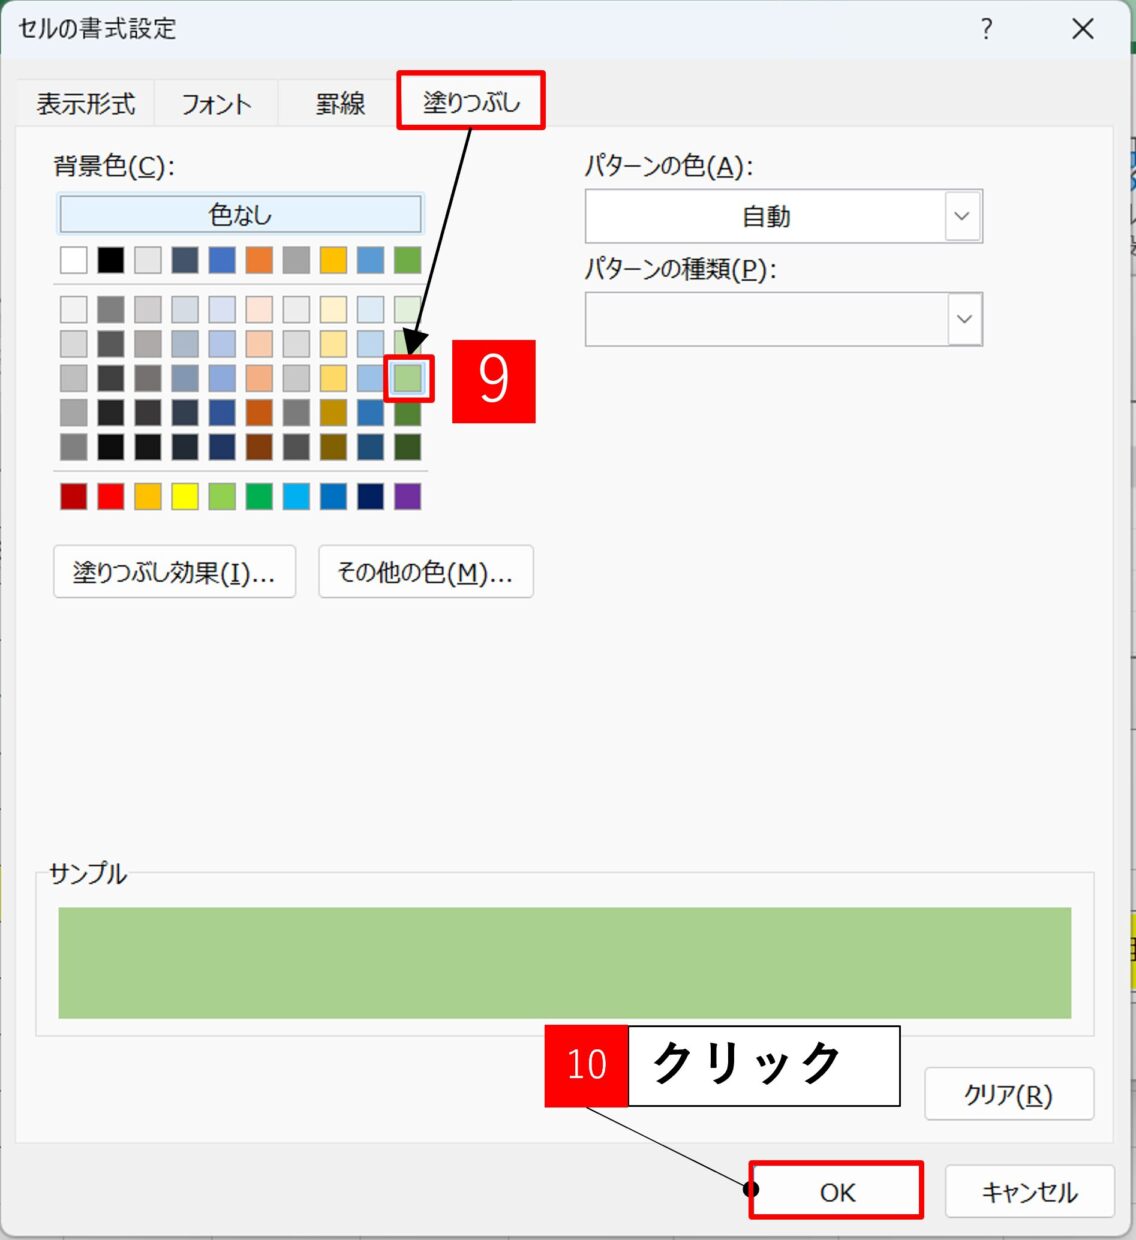1136x1240 pixels.
Task: Click the クリア(R) button
Action: click(1008, 1094)
